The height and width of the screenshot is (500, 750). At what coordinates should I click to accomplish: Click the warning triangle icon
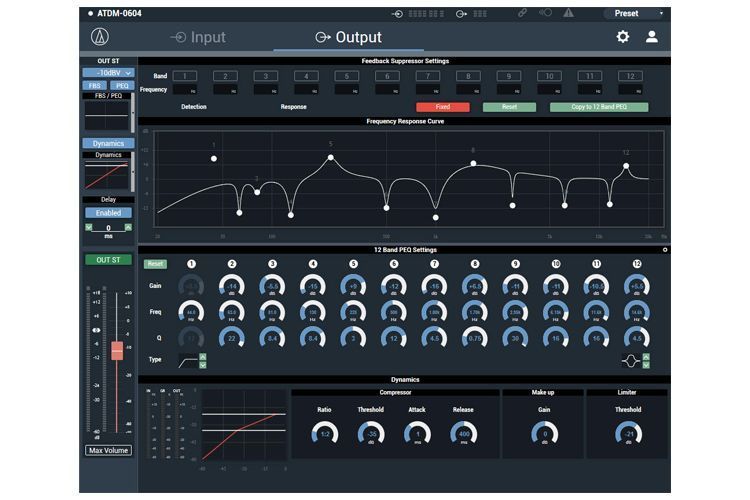(568, 13)
